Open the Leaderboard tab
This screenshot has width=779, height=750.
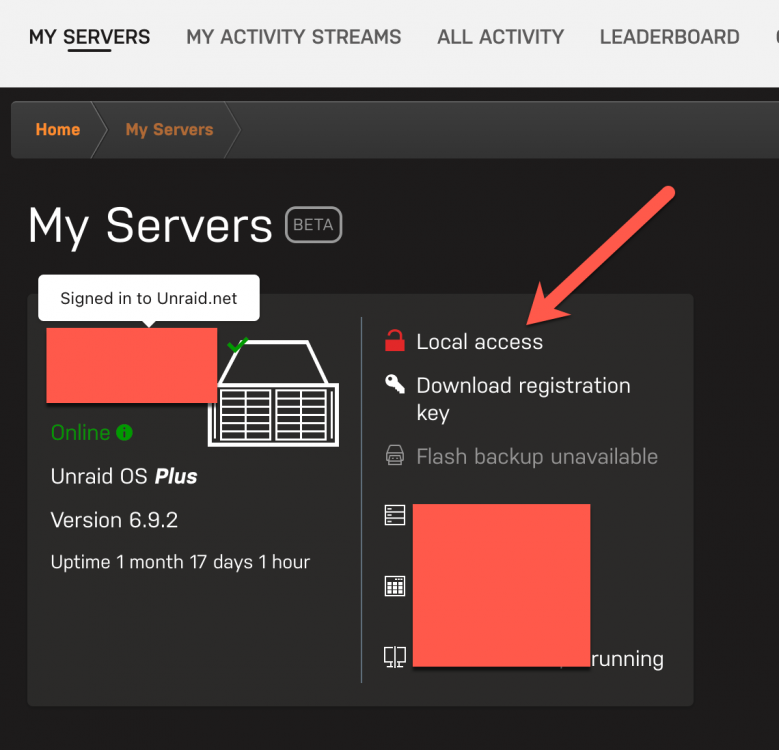[669, 37]
